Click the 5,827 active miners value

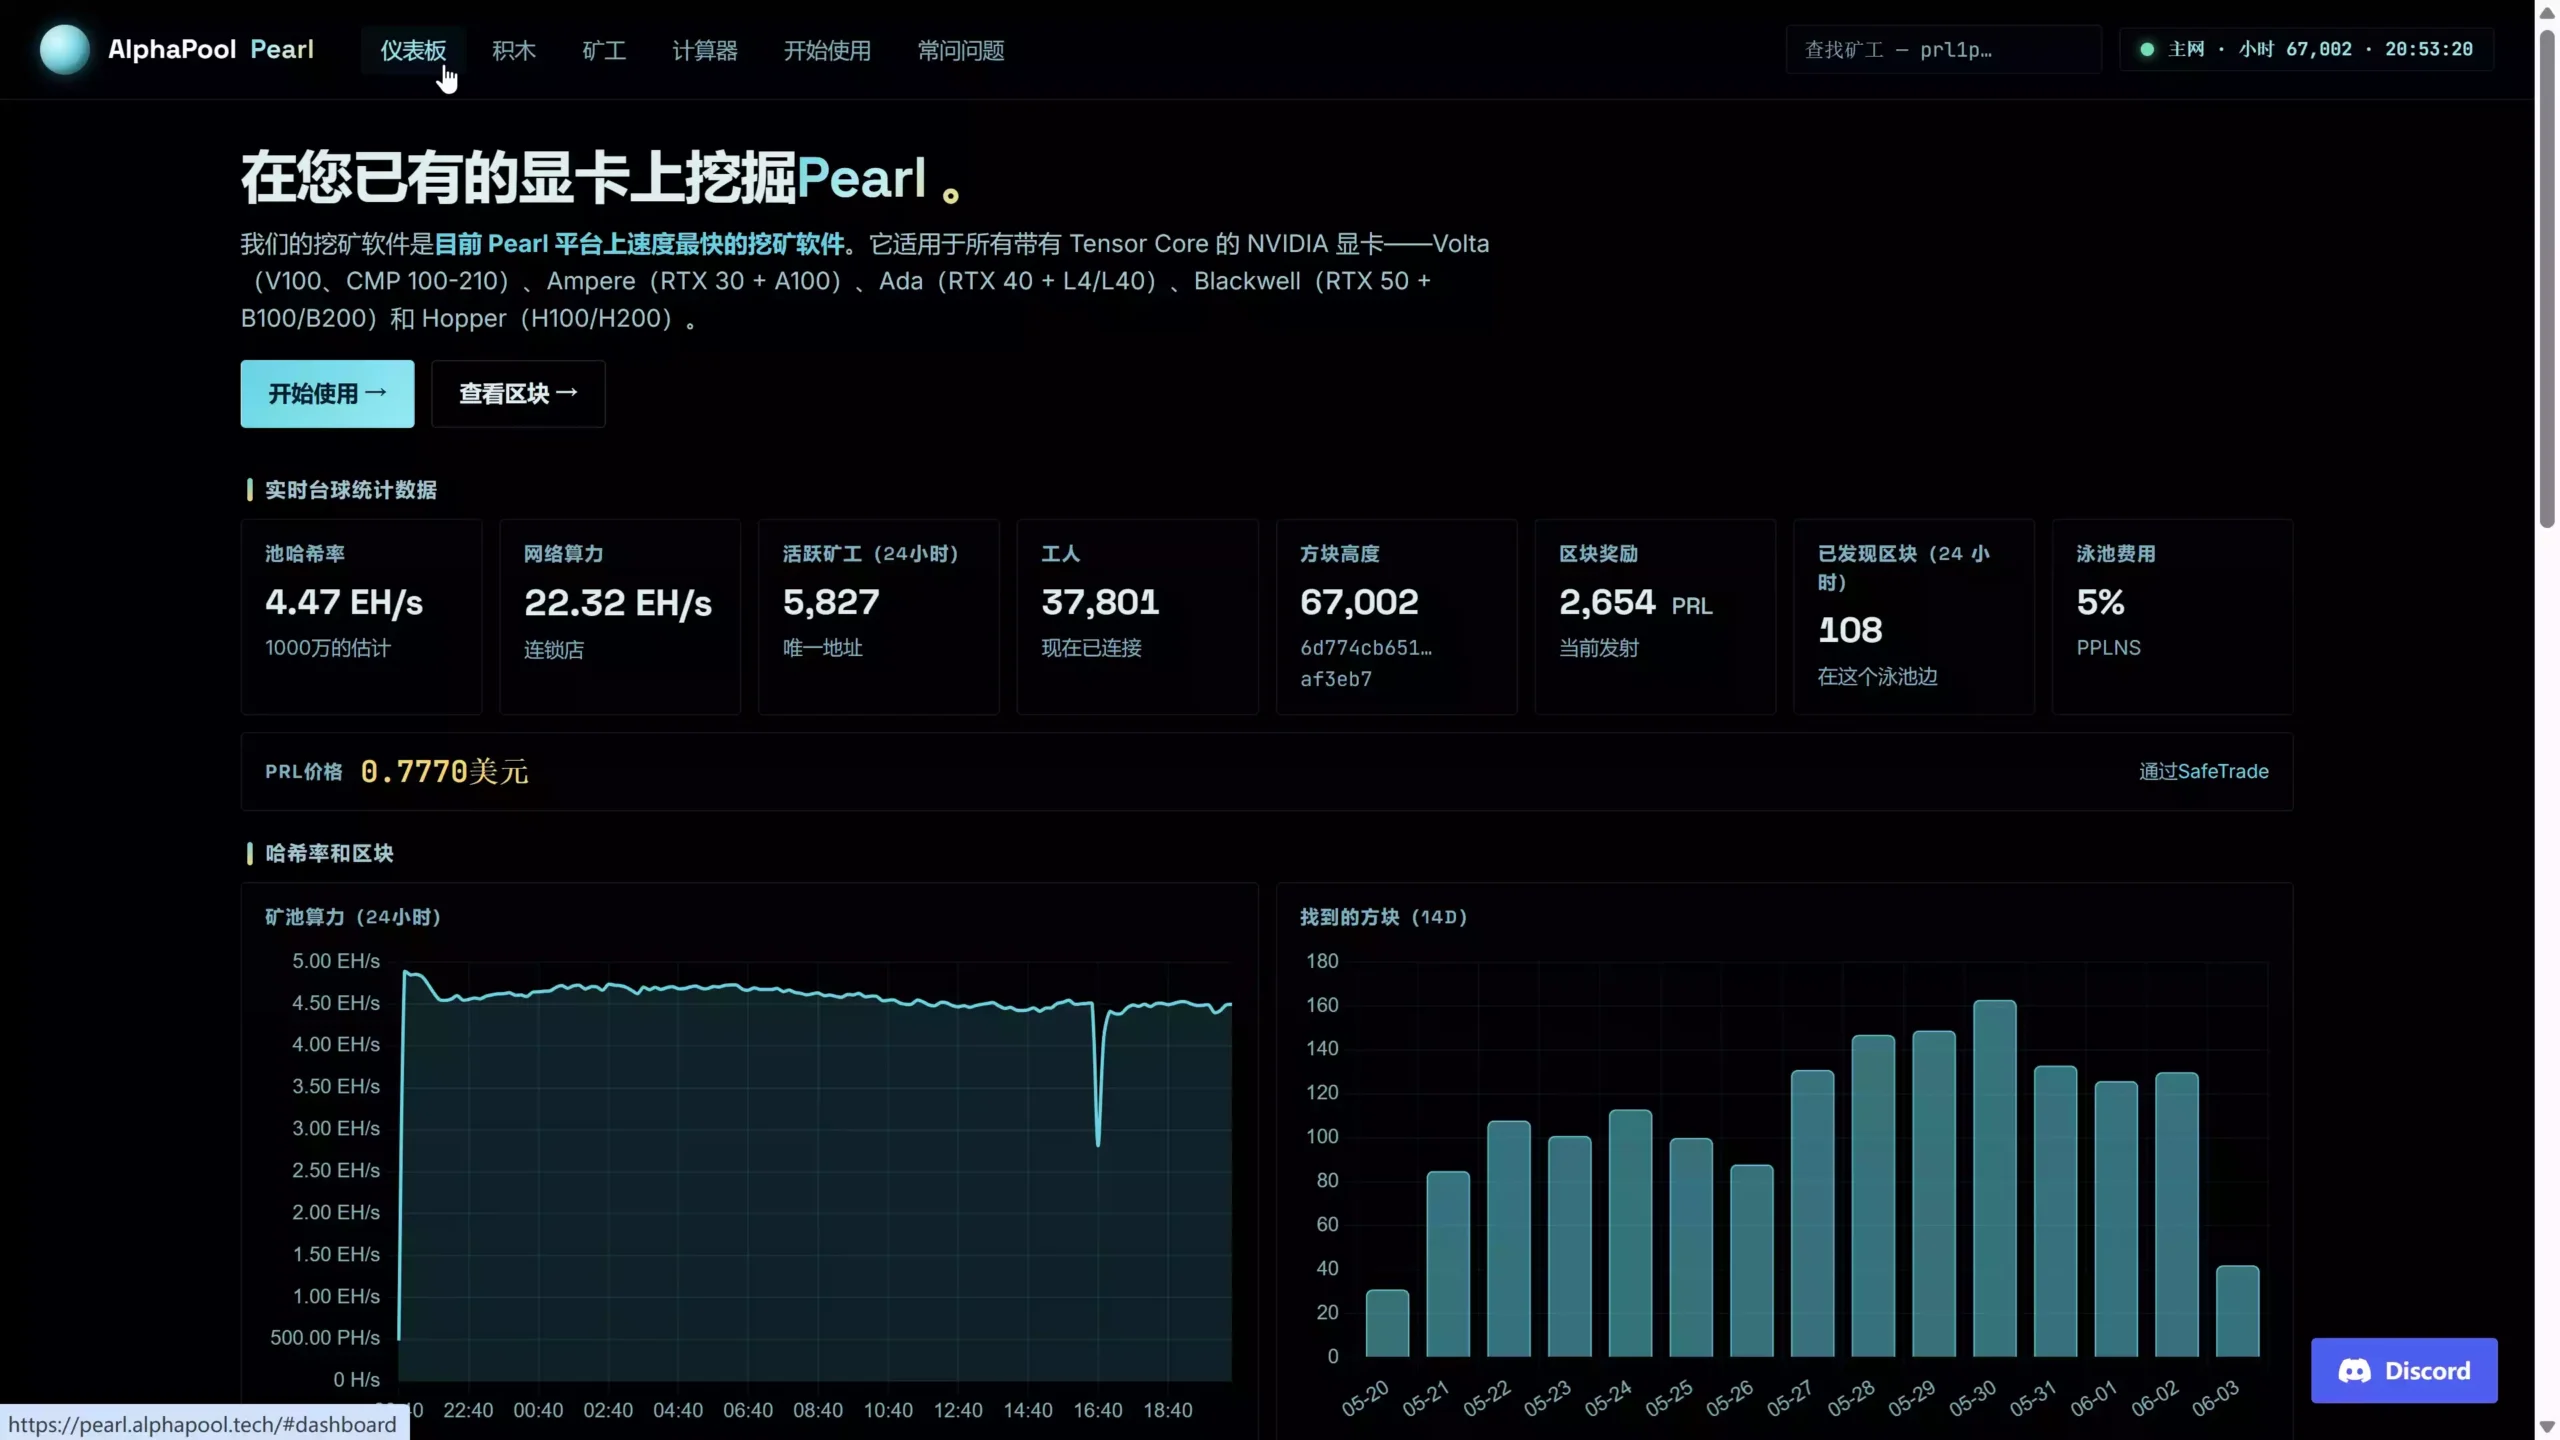831,602
